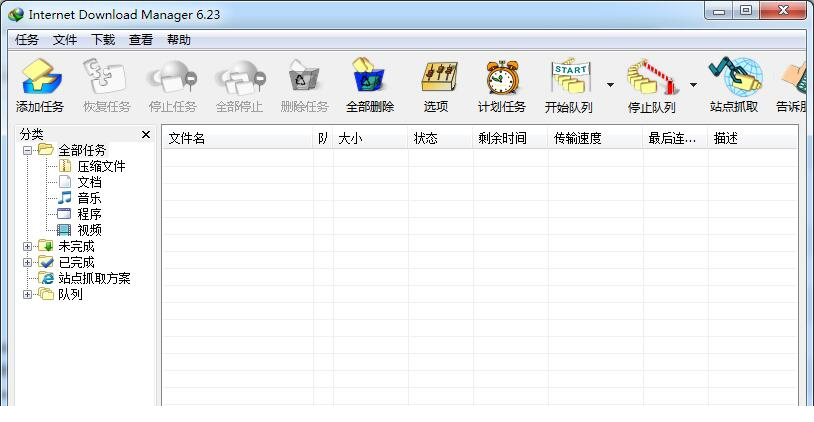Click the 站点抓取方案 IE icon
814x422 pixels.
46,278
